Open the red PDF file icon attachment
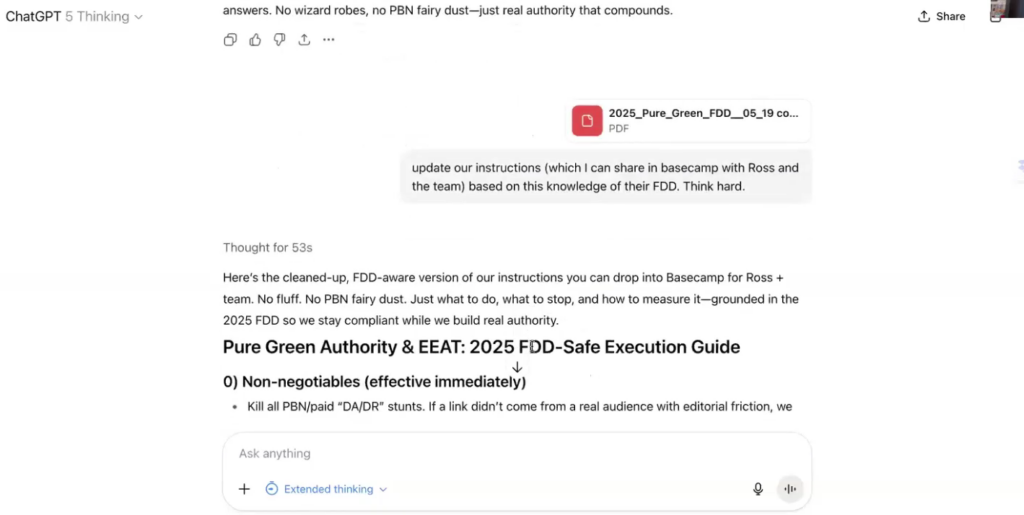Viewport: 1024px width, 515px height. (x=587, y=121)
